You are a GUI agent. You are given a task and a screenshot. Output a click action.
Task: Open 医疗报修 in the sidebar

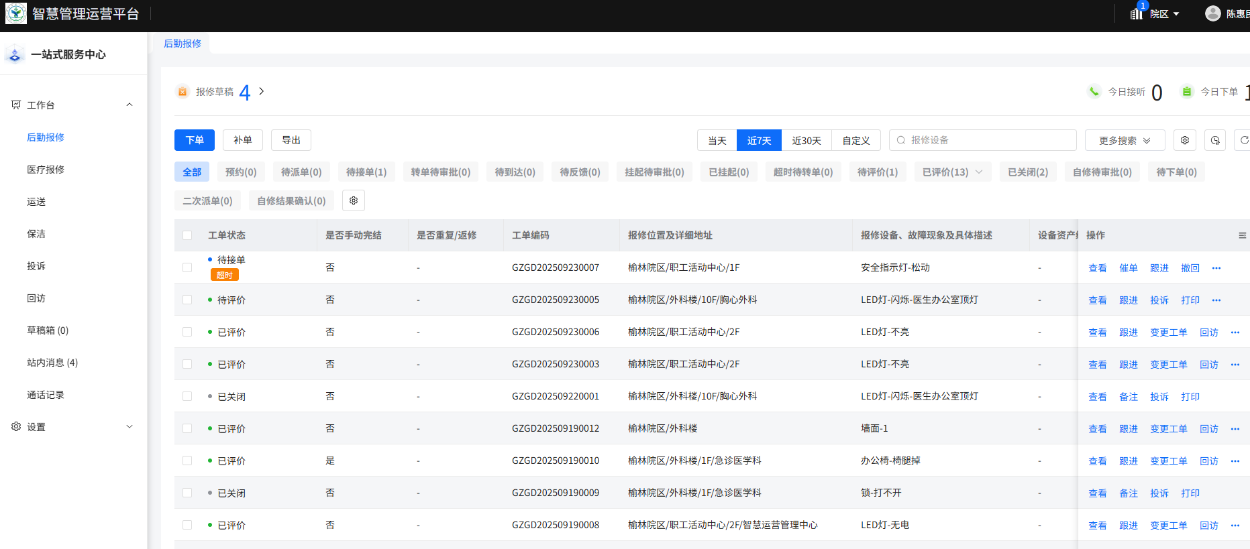click(x=46, y=170)
